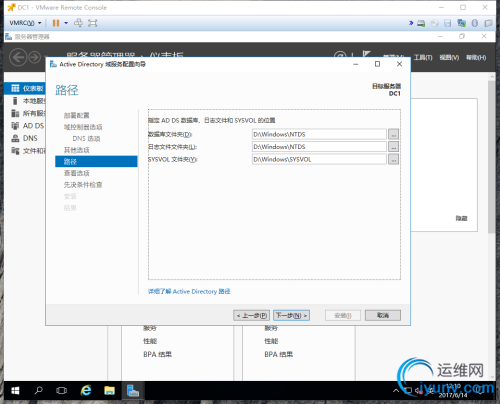Open the 帮助(H) menu
The height and width of the screenshot is (404, 500).
coord(476,58)
